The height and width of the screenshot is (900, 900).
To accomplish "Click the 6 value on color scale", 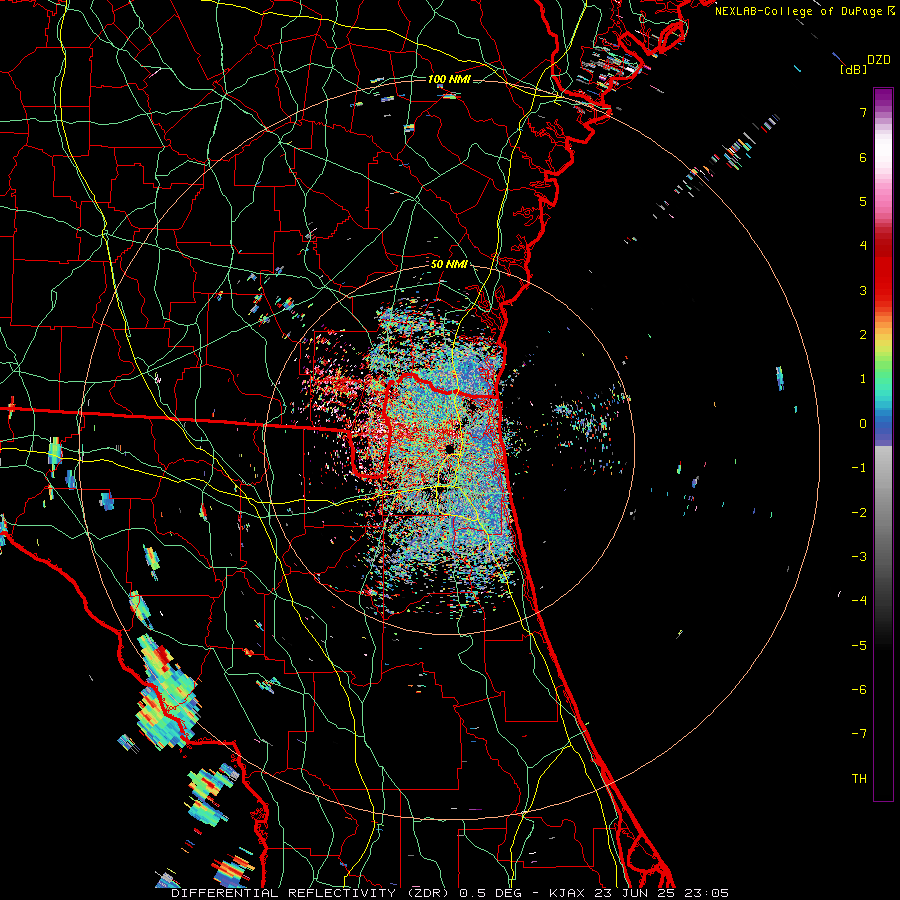I will pos(863,157).
